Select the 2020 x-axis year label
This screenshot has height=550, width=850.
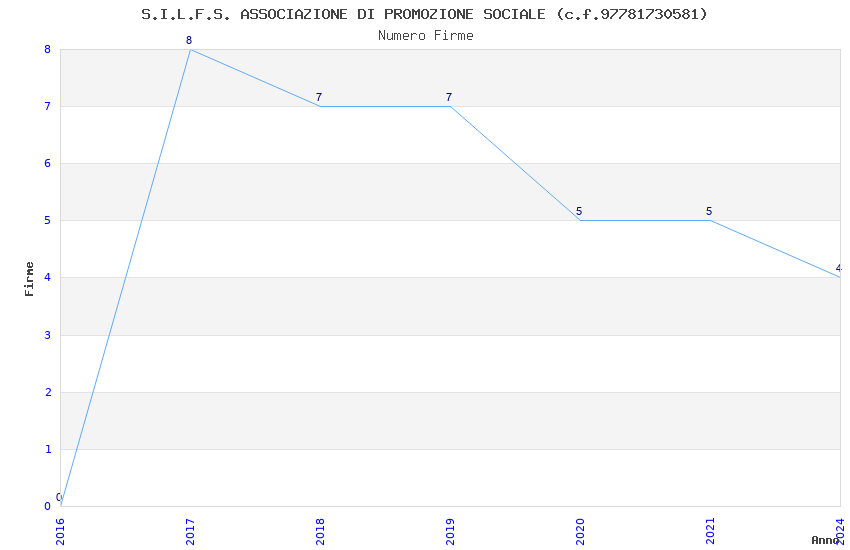click(x=581, y=532)
